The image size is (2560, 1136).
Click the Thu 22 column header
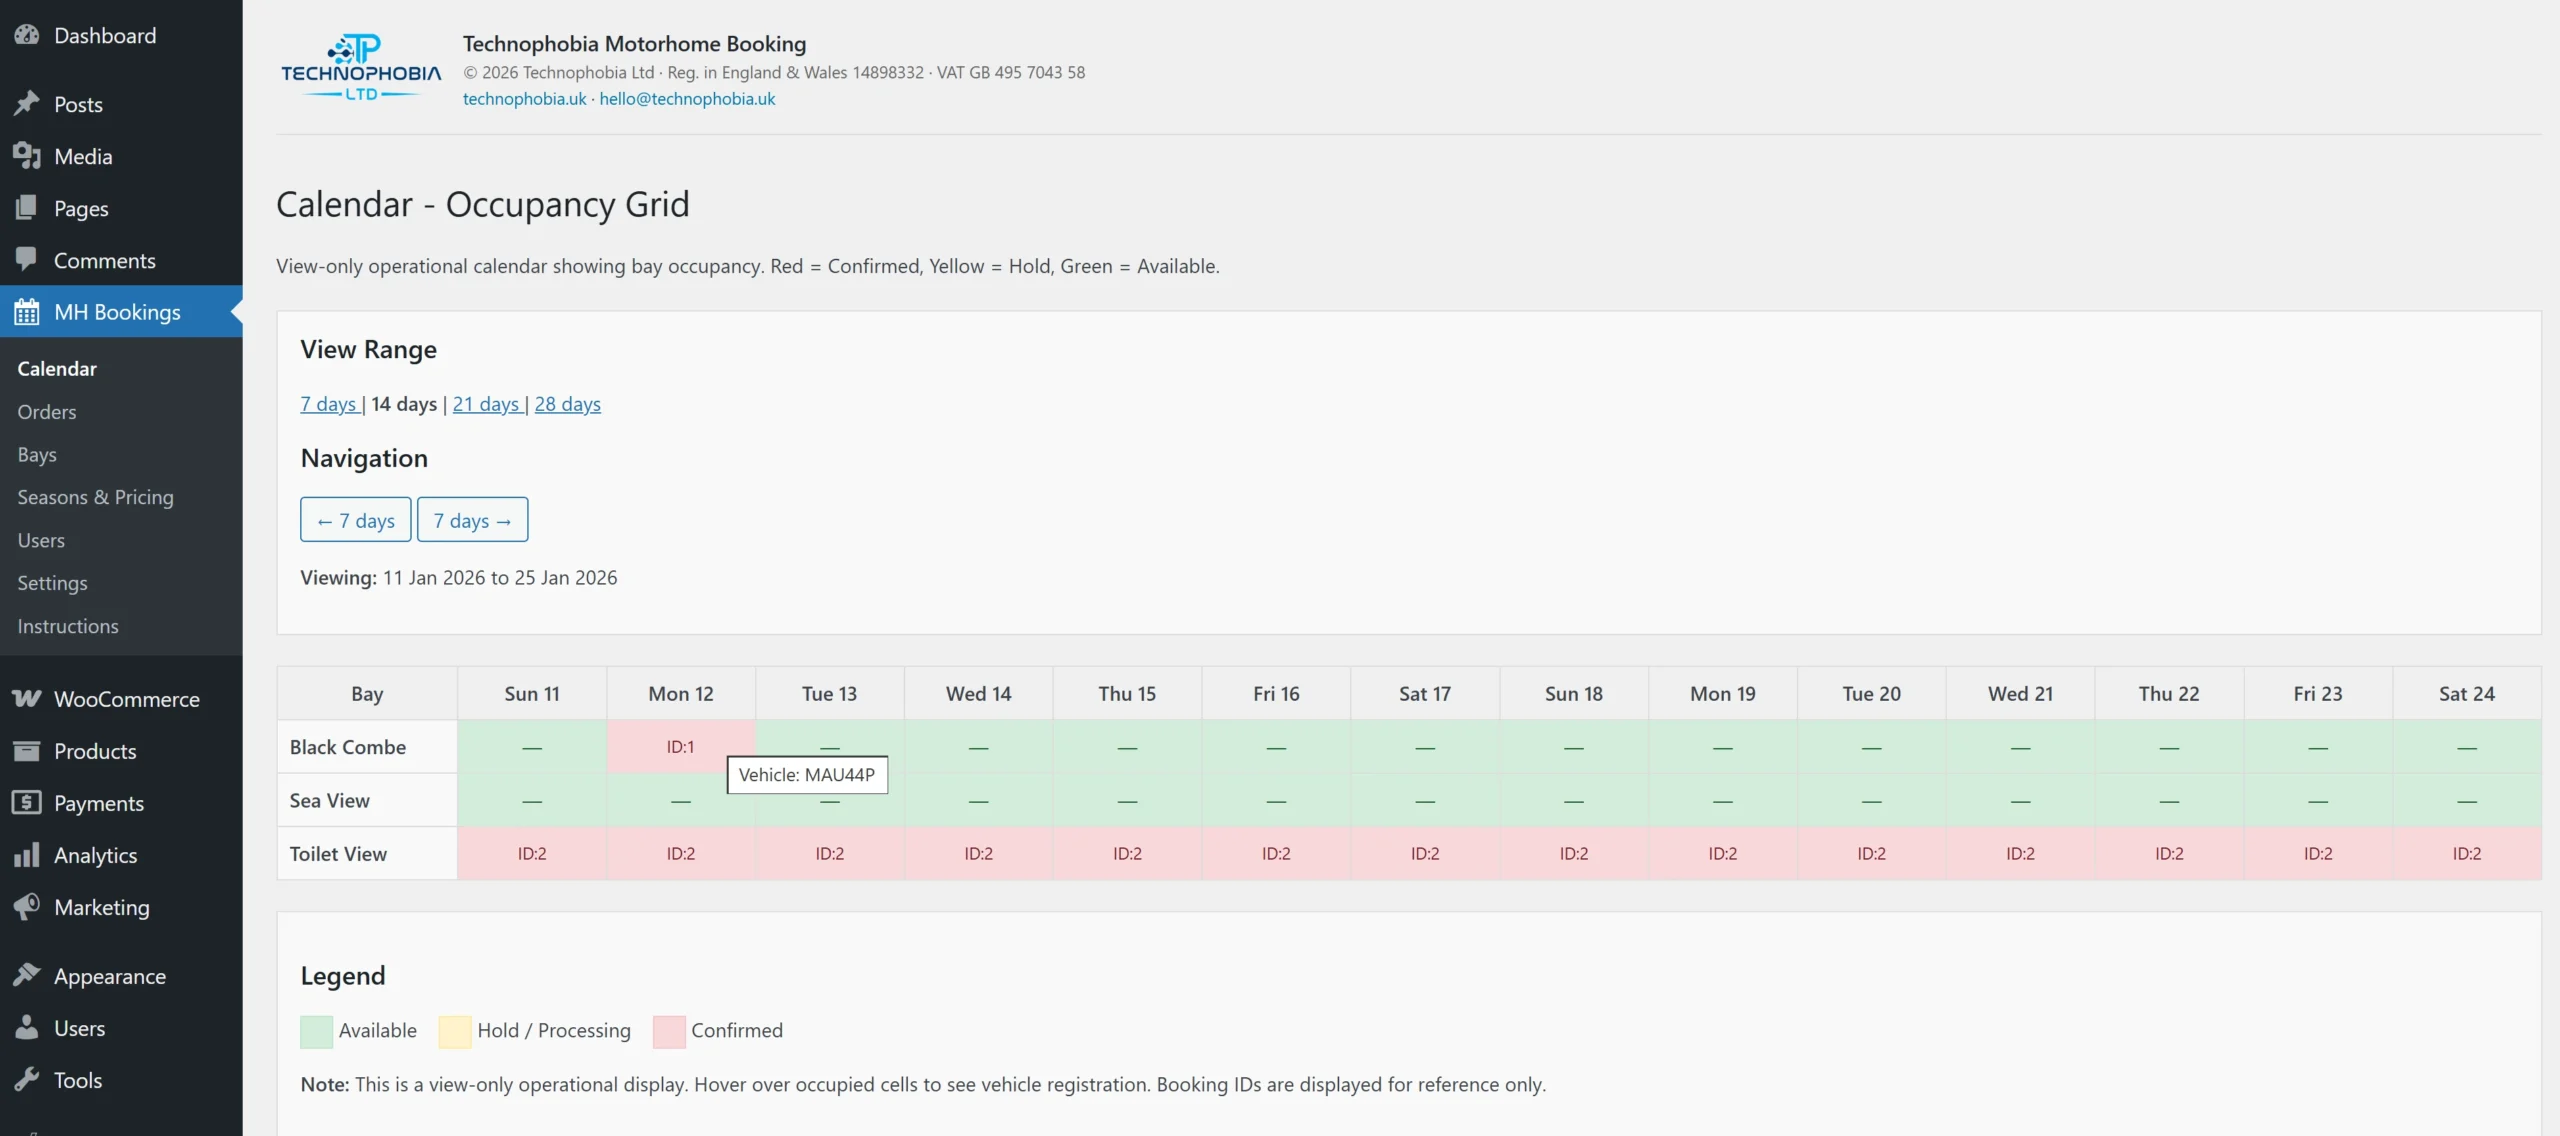tap(2169, 693)
